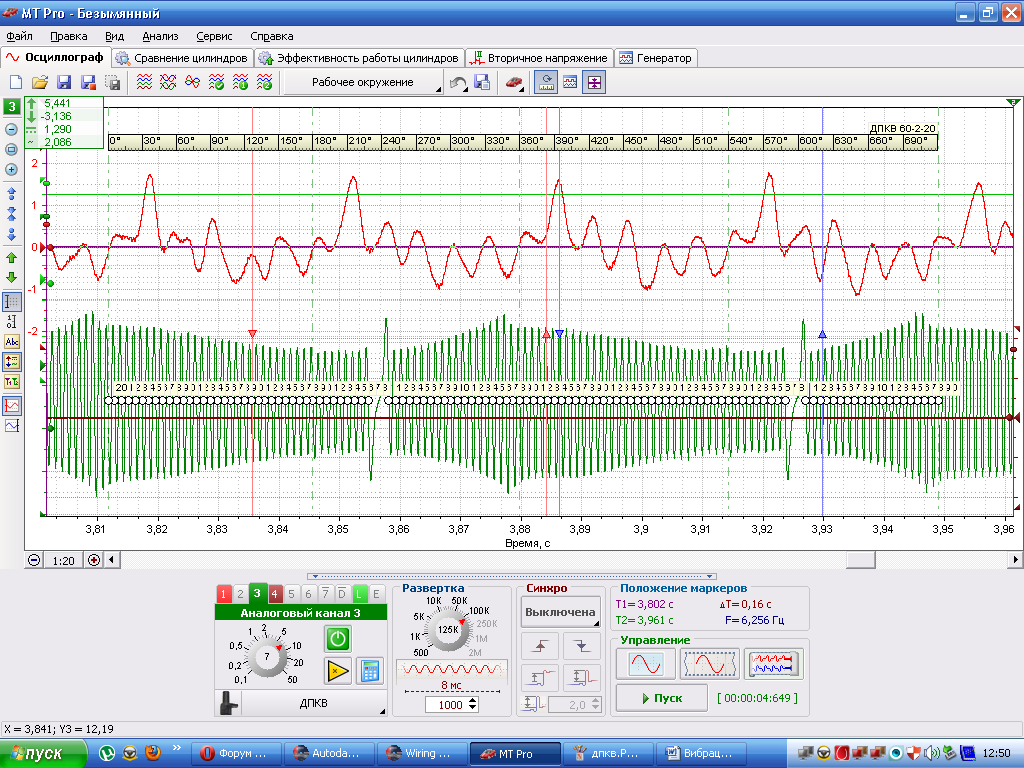Click the horizontal scrollbar thumb below the chart
Viewport: 1024px width, 768px height.
(861, 560)
